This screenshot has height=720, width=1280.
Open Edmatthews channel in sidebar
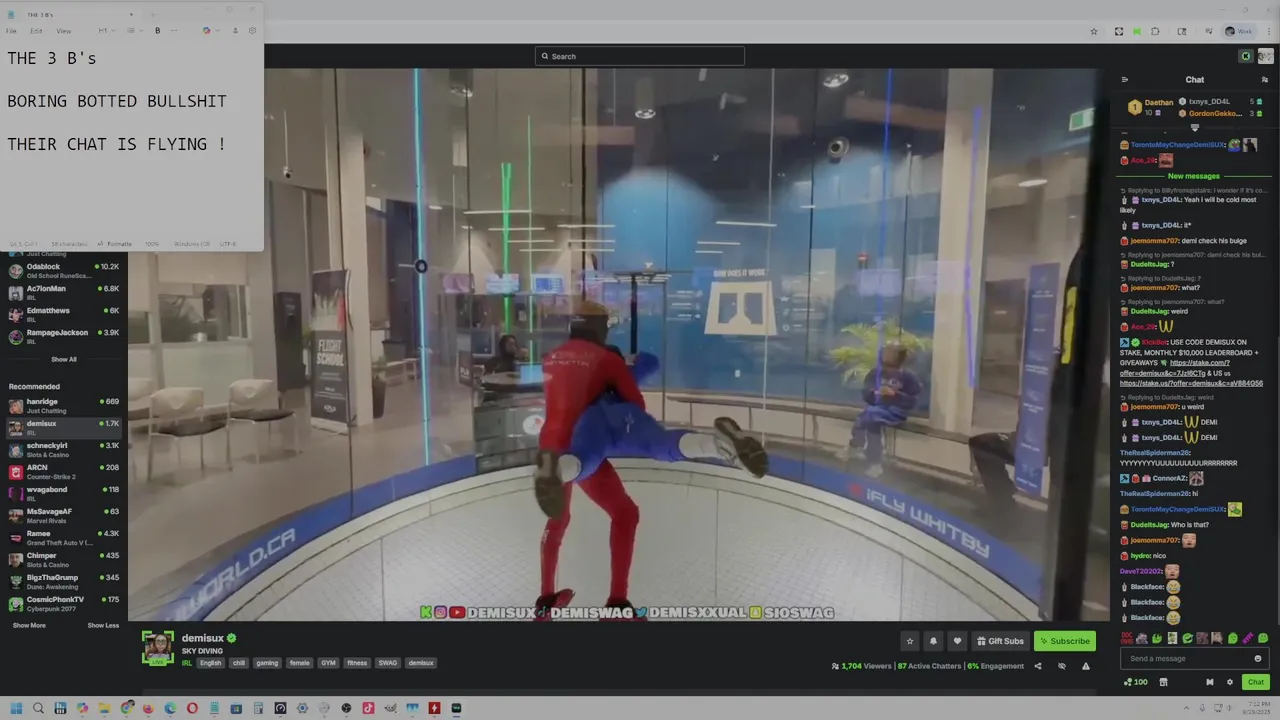(64, 315)
